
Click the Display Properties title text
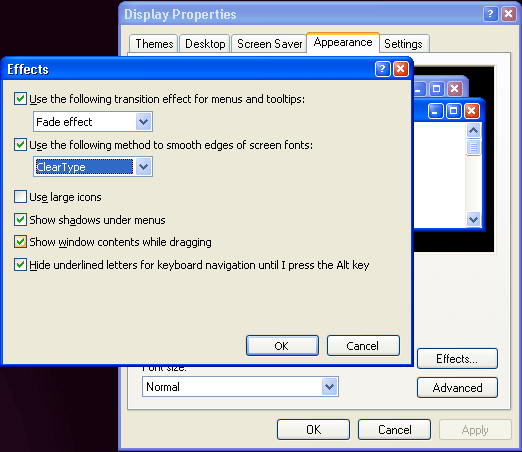180,14
